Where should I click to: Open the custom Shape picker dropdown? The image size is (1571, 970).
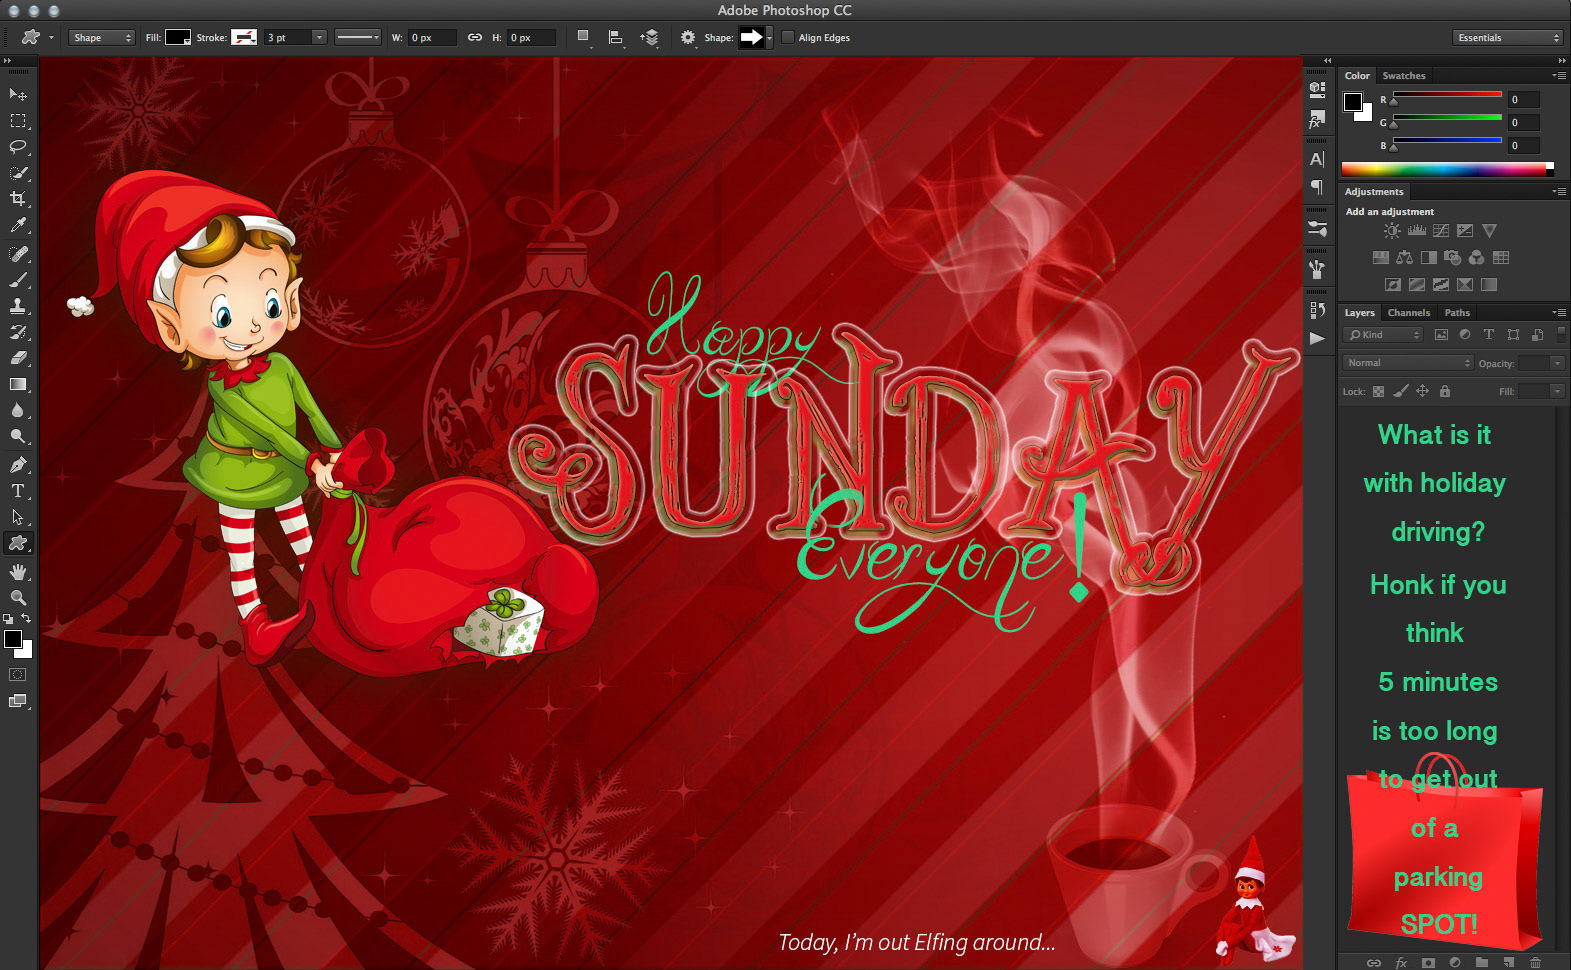click(769, 38)
